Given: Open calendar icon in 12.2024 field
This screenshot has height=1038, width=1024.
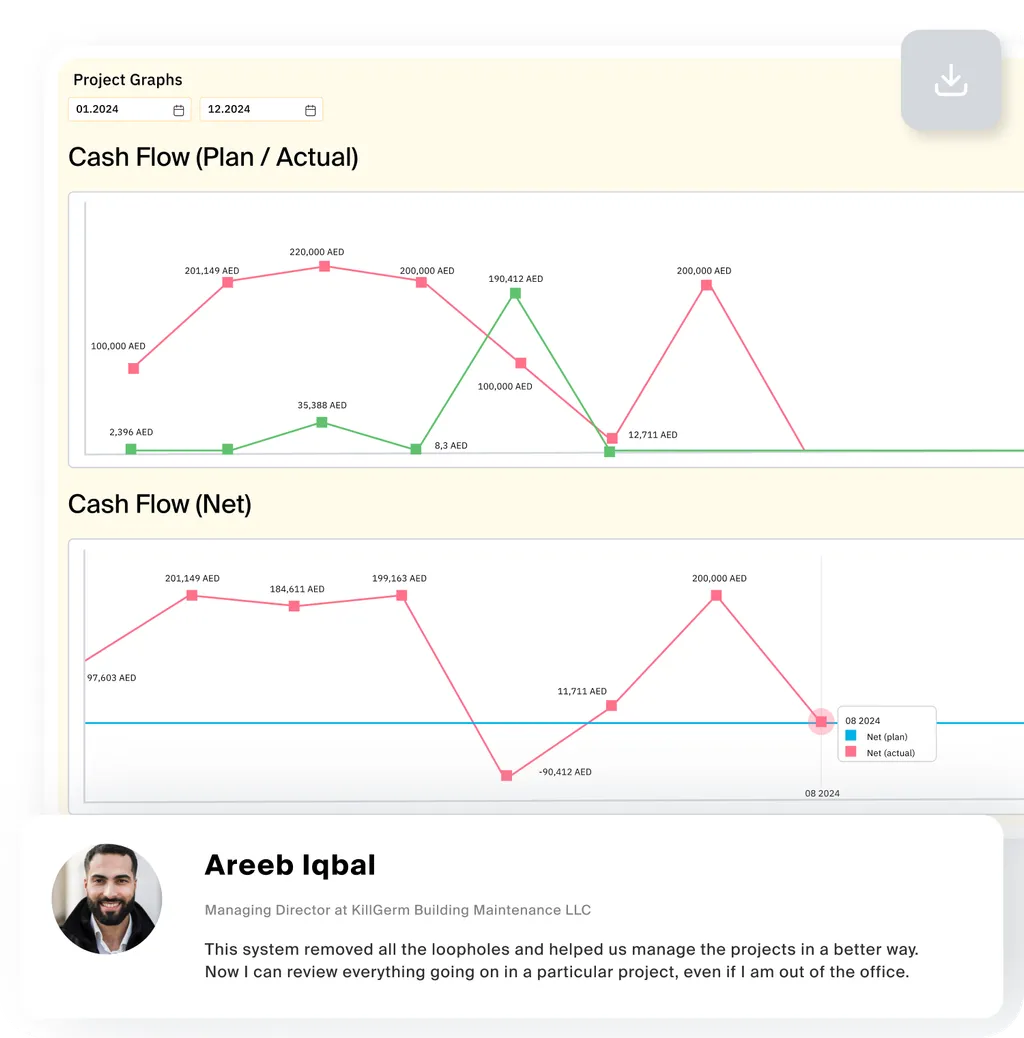Looking at the screenshot, I should pyautogui.click(x=310, y=110).
